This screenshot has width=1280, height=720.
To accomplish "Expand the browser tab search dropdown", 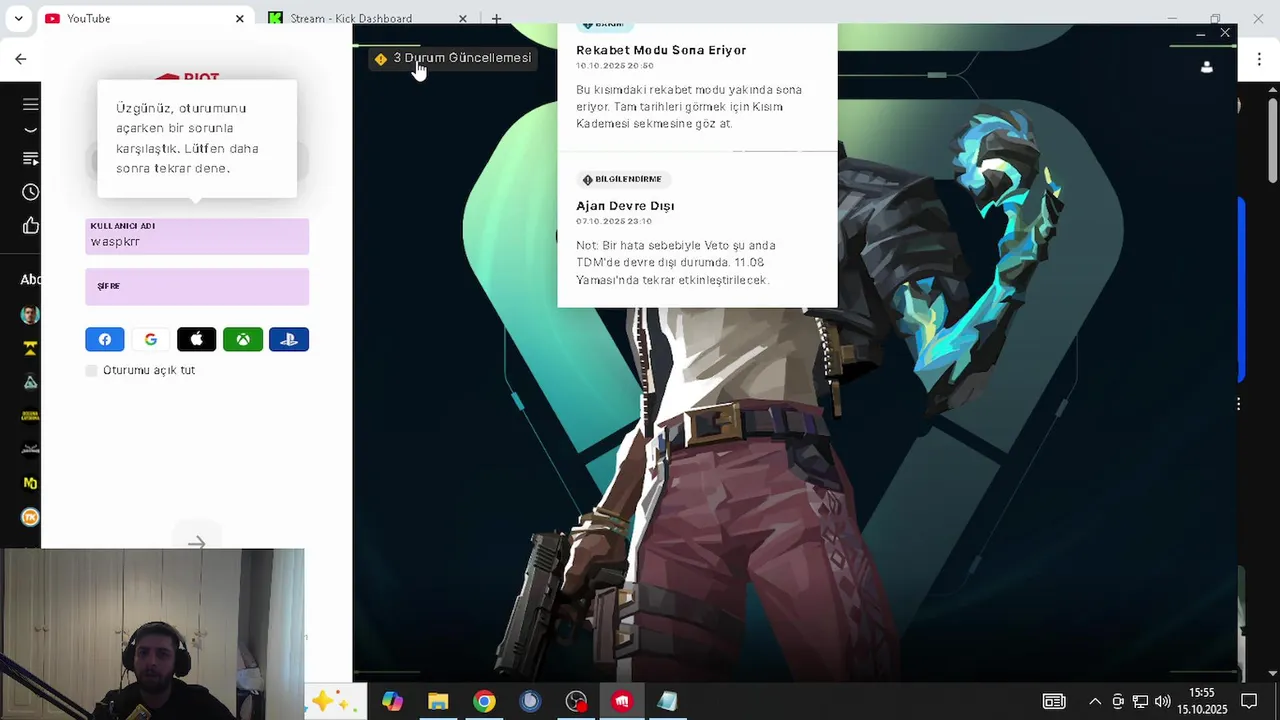I will (18, 19).
